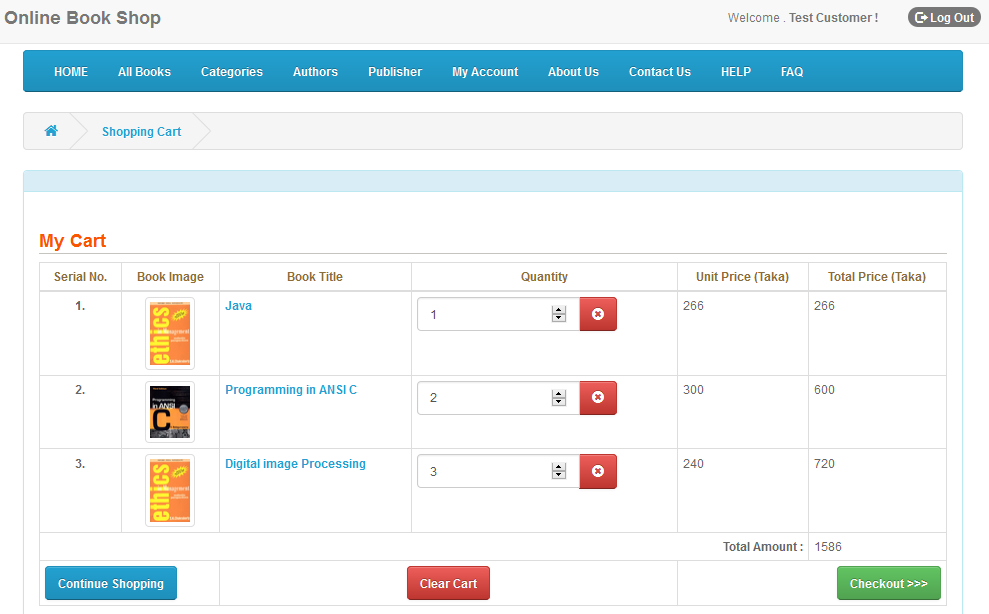This screenshot has width=989, height=614.
Task: Remove Digital image Processing via red X
Action: [598, 471]
